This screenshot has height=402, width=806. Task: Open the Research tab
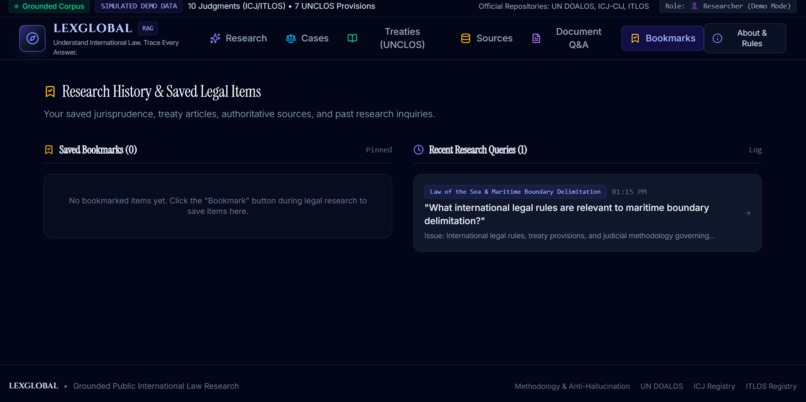[239, 38]
